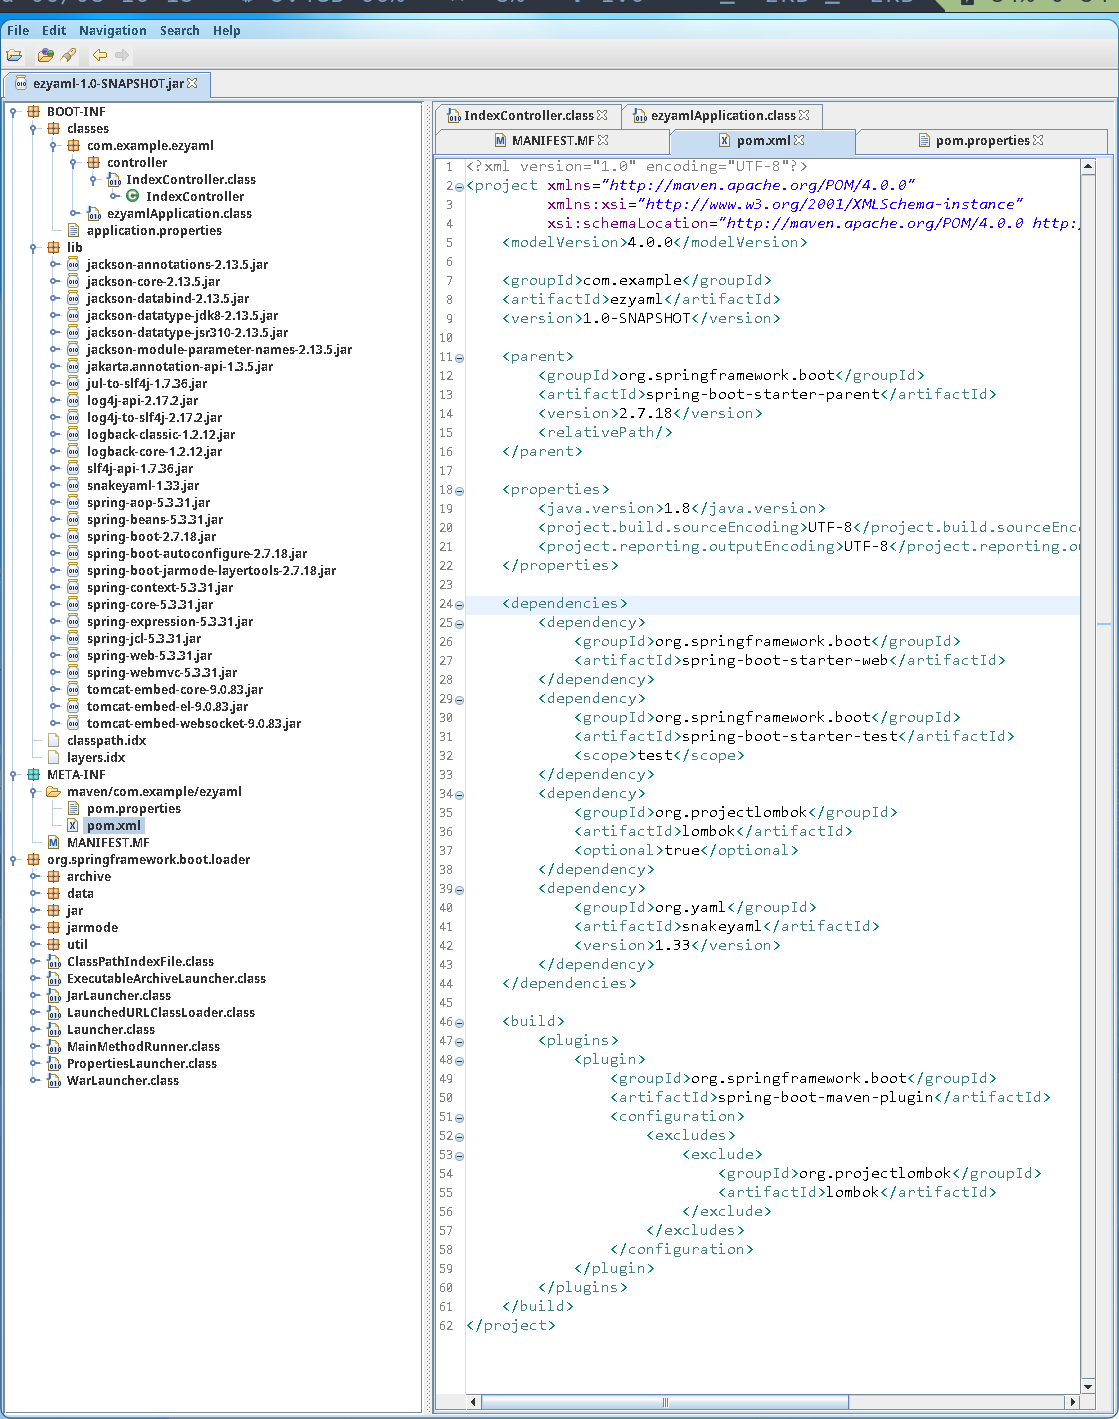Fold the dependencies element at line 24
Image resolution: width=1119 pixels, height=1419 pixels.
point(459,604)
